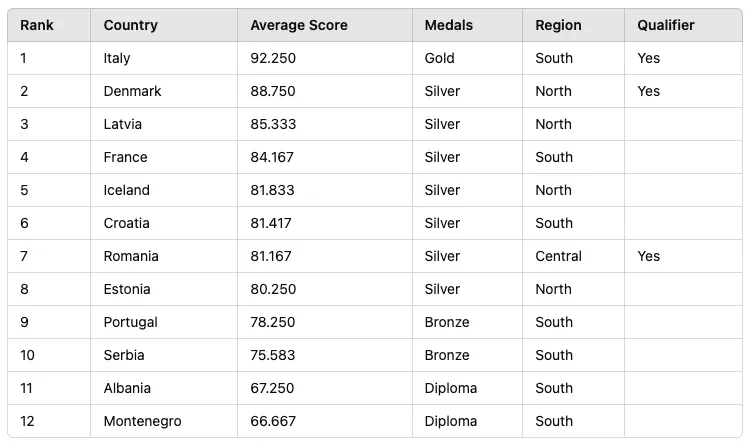Click the Rank column header
This screenshot has width=750, height=444.
pyautogui.click(x=37, y=25)
